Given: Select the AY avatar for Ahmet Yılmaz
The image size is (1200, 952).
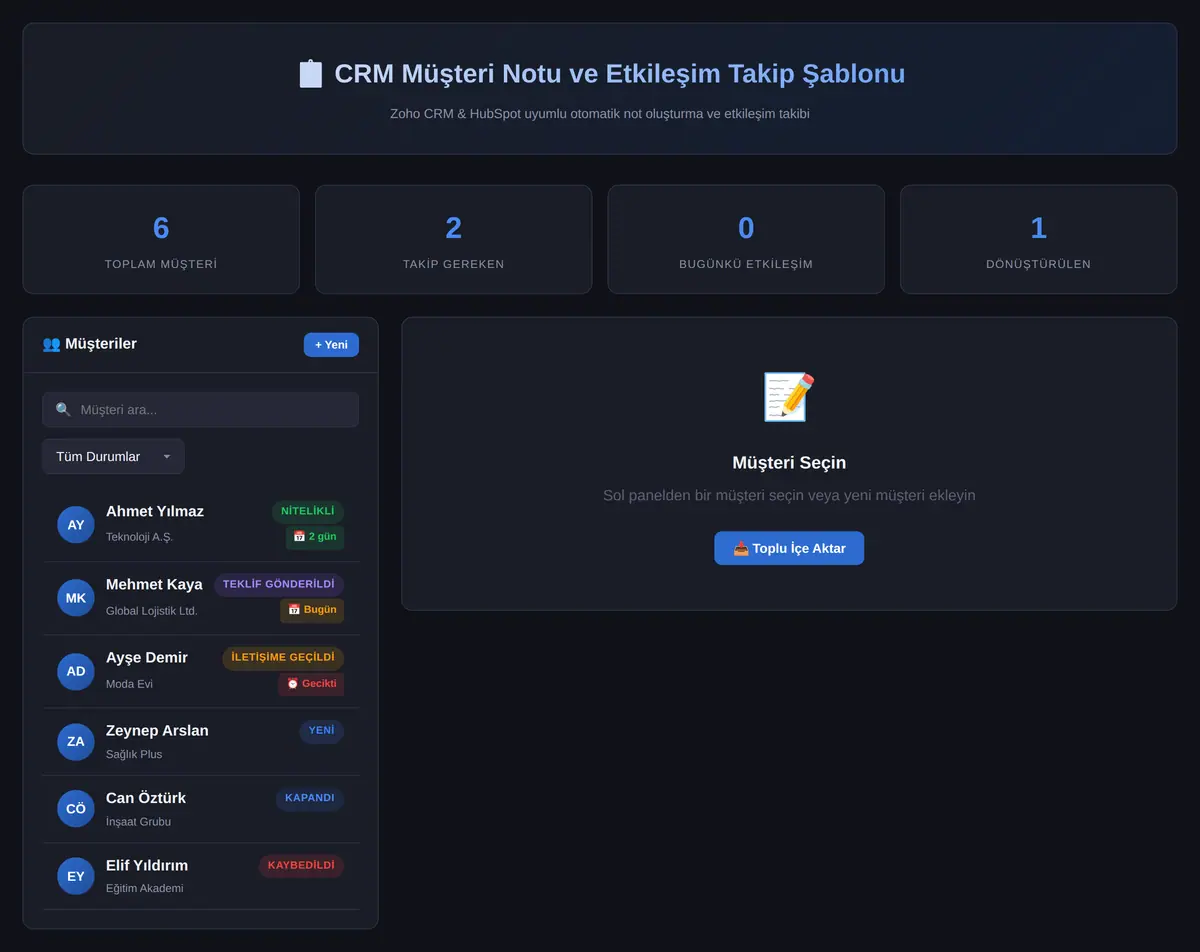Looking at the screenshot, I should point(76,525).
